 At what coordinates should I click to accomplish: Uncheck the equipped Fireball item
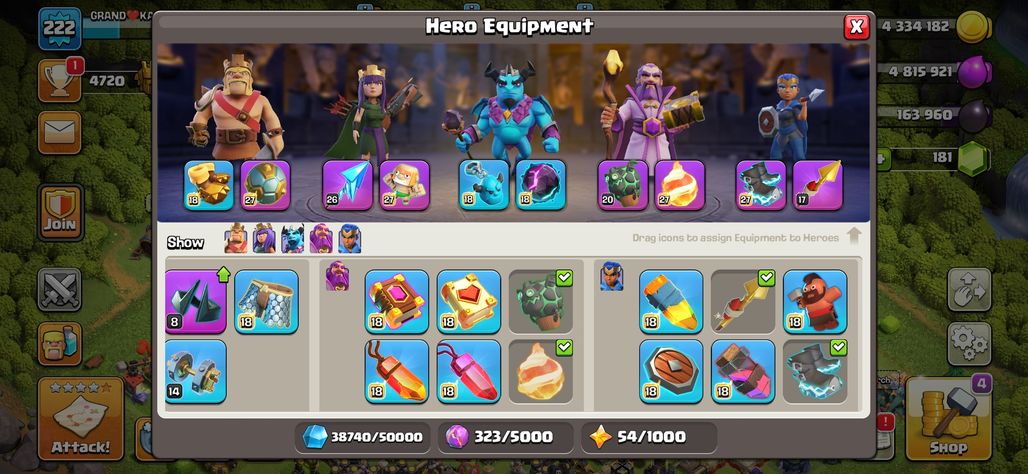tap(541, 371)
